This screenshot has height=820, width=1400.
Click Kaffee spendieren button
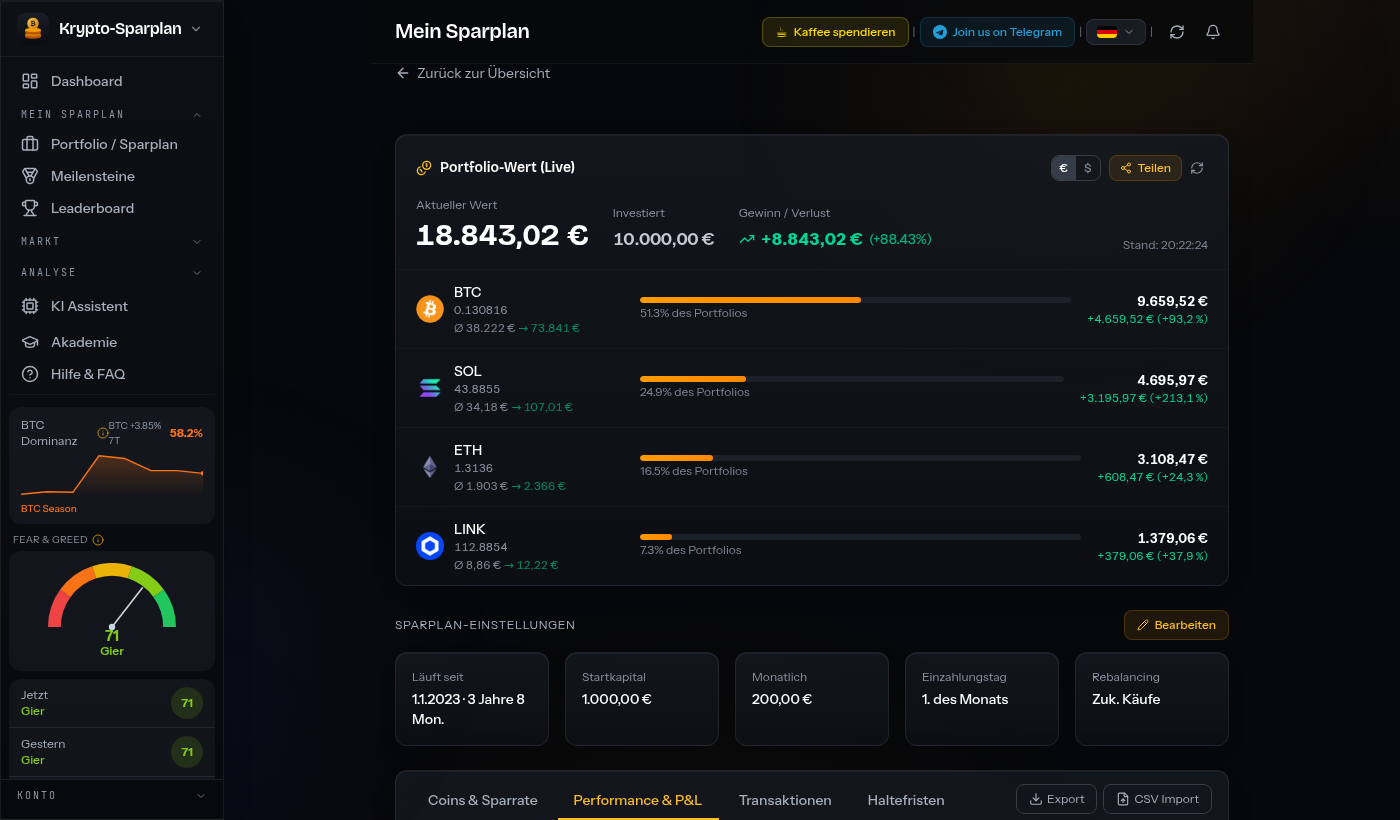coord(835,32)
